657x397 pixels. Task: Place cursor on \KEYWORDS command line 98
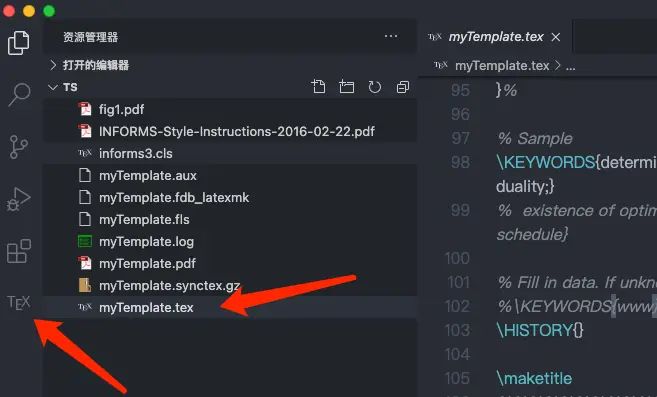click(x=546, y=162)
